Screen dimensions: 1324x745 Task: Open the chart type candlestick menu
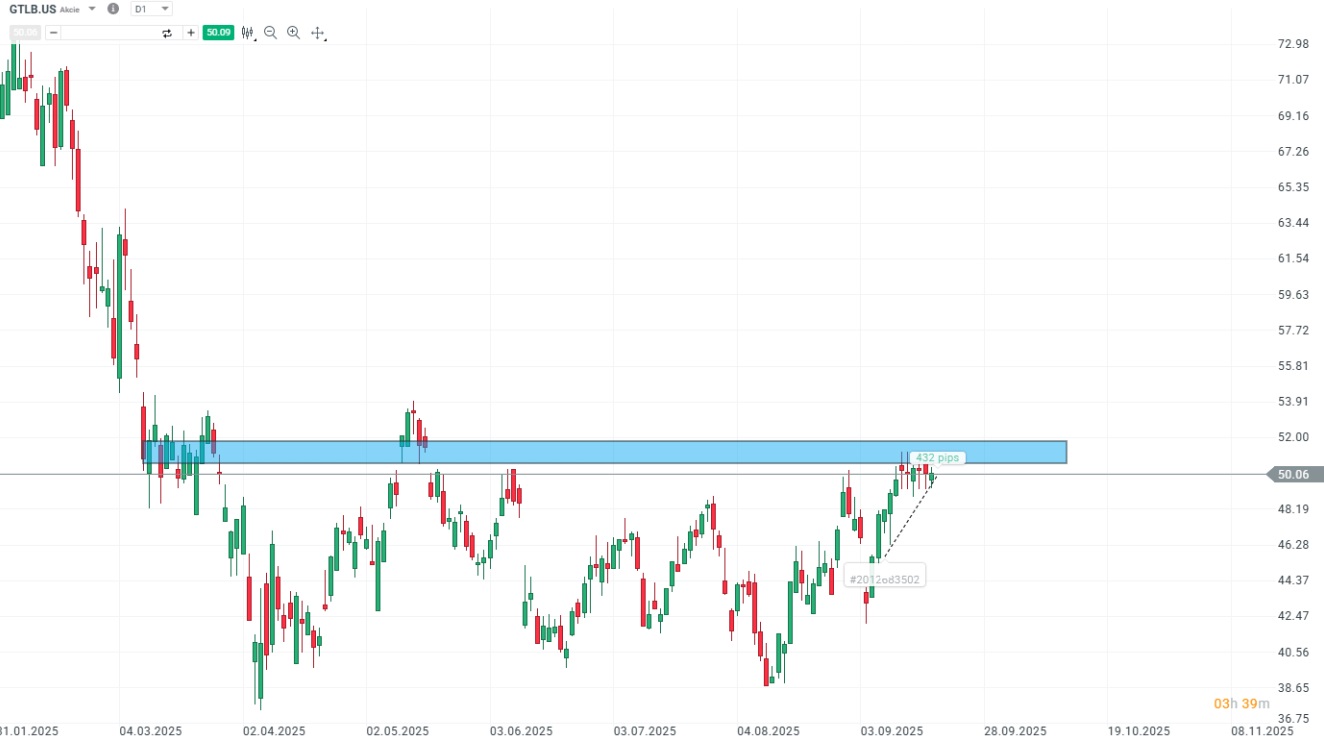[x=247, y=33]
